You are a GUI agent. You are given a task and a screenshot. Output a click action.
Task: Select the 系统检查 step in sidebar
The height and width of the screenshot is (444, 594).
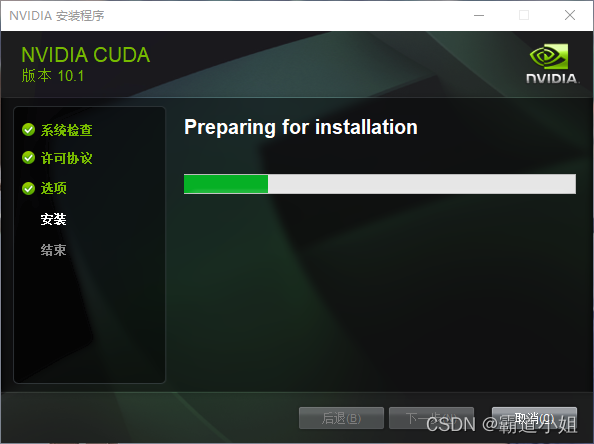click(67, 130)
